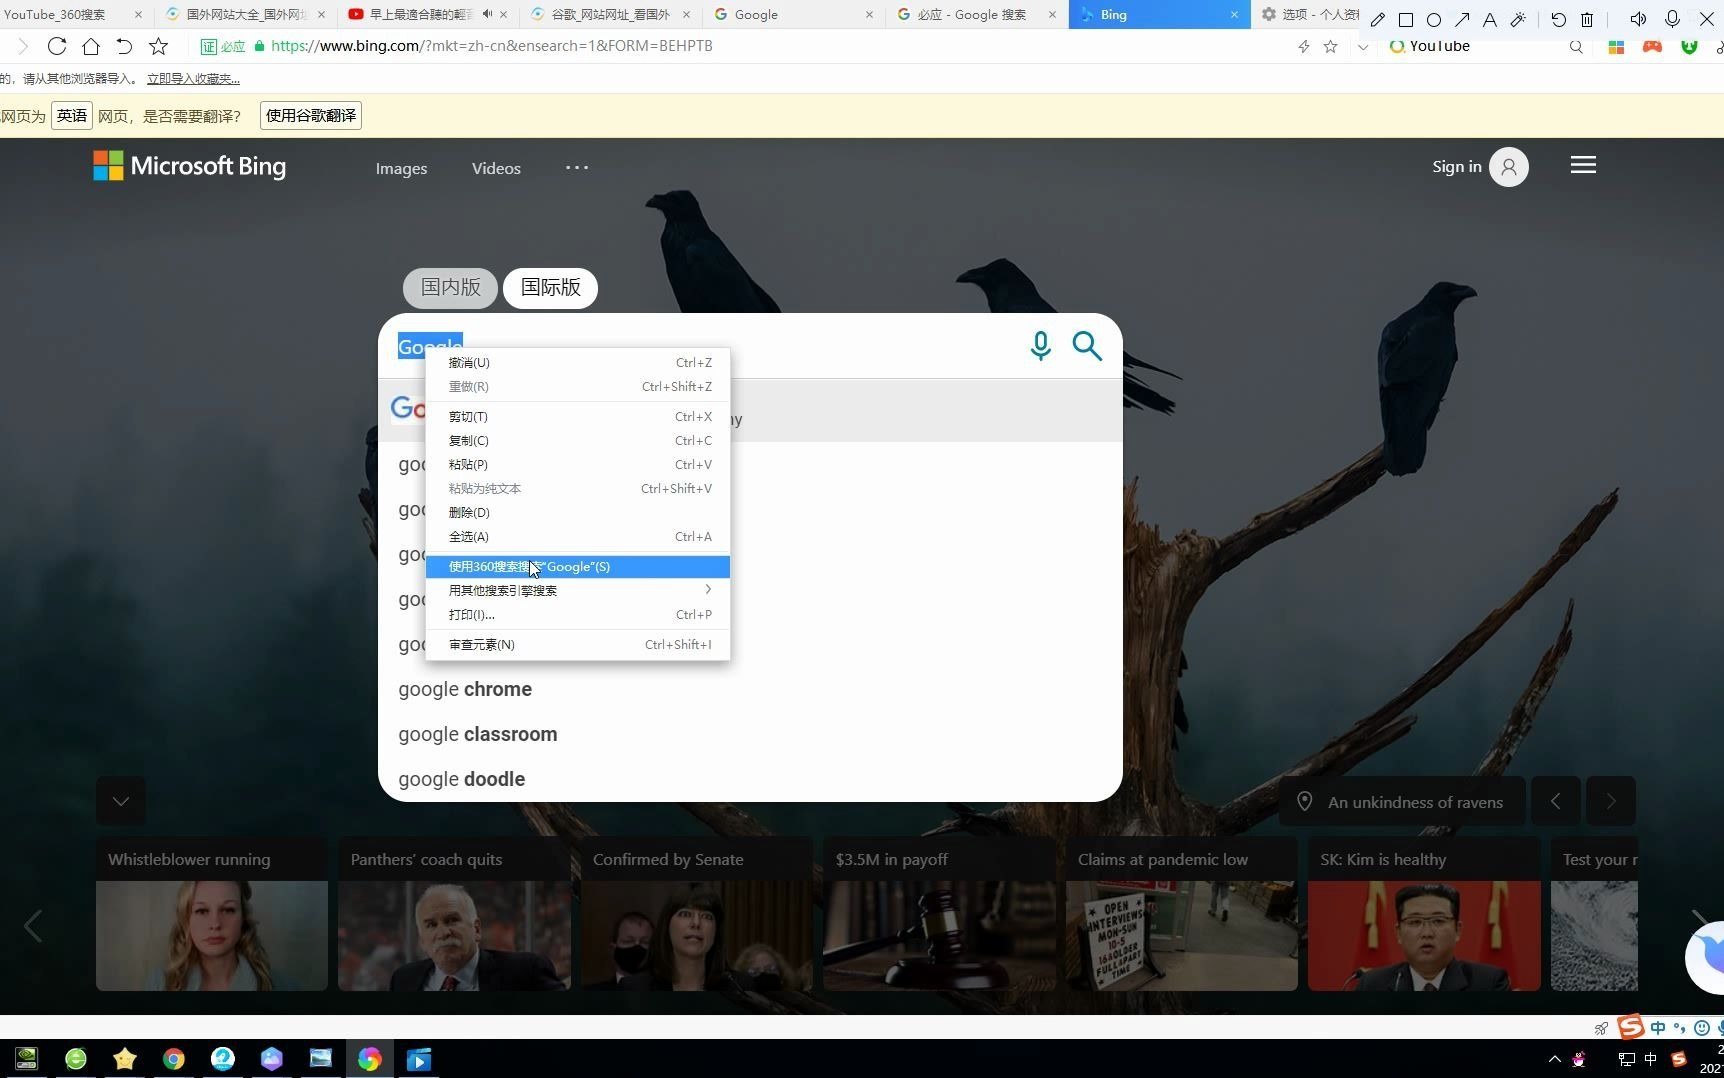Choose 剪切(T) in context menu
This screenshot has height=1078, width=1724.
pyautogui.click(x=578, y=417)
